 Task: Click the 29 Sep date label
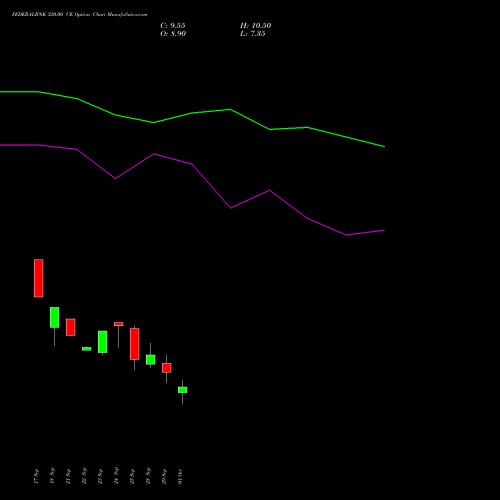tap(164, 476)
